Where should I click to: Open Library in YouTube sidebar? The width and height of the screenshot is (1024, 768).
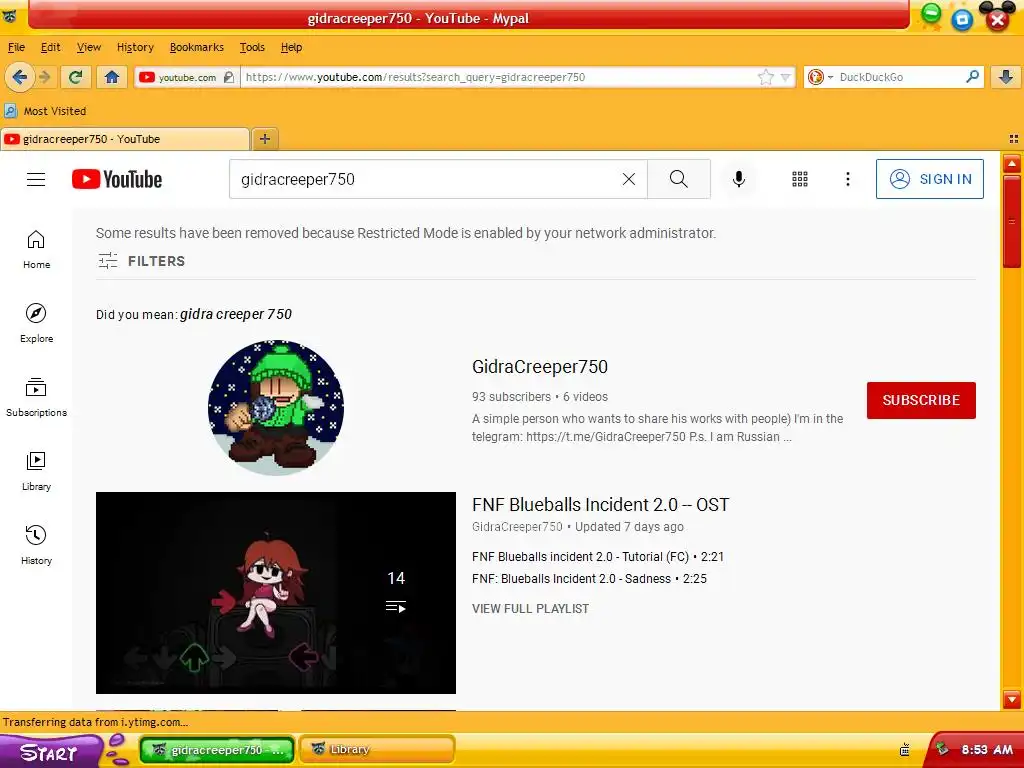(x=36, y=471)
